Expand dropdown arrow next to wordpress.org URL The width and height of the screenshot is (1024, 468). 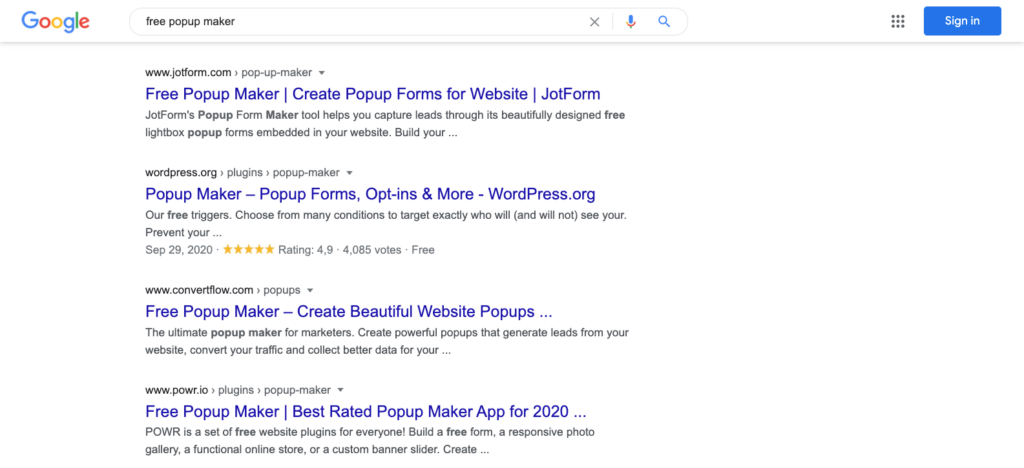[x=350, y=173]
